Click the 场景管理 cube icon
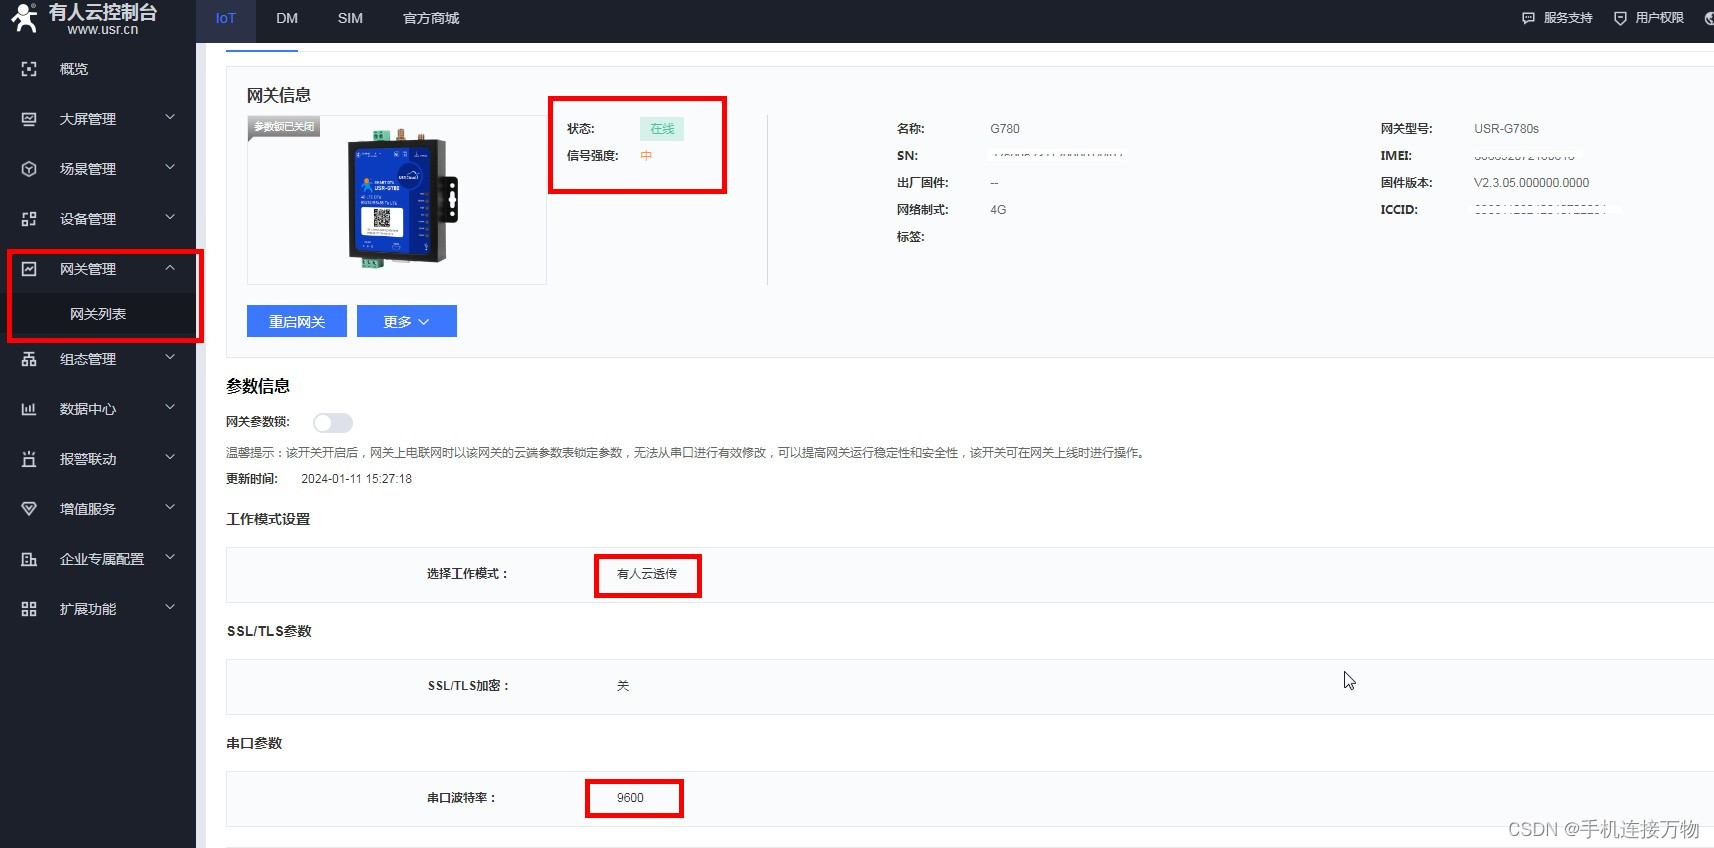Screen dimensions: 1714x848 (x=29, y=169)
